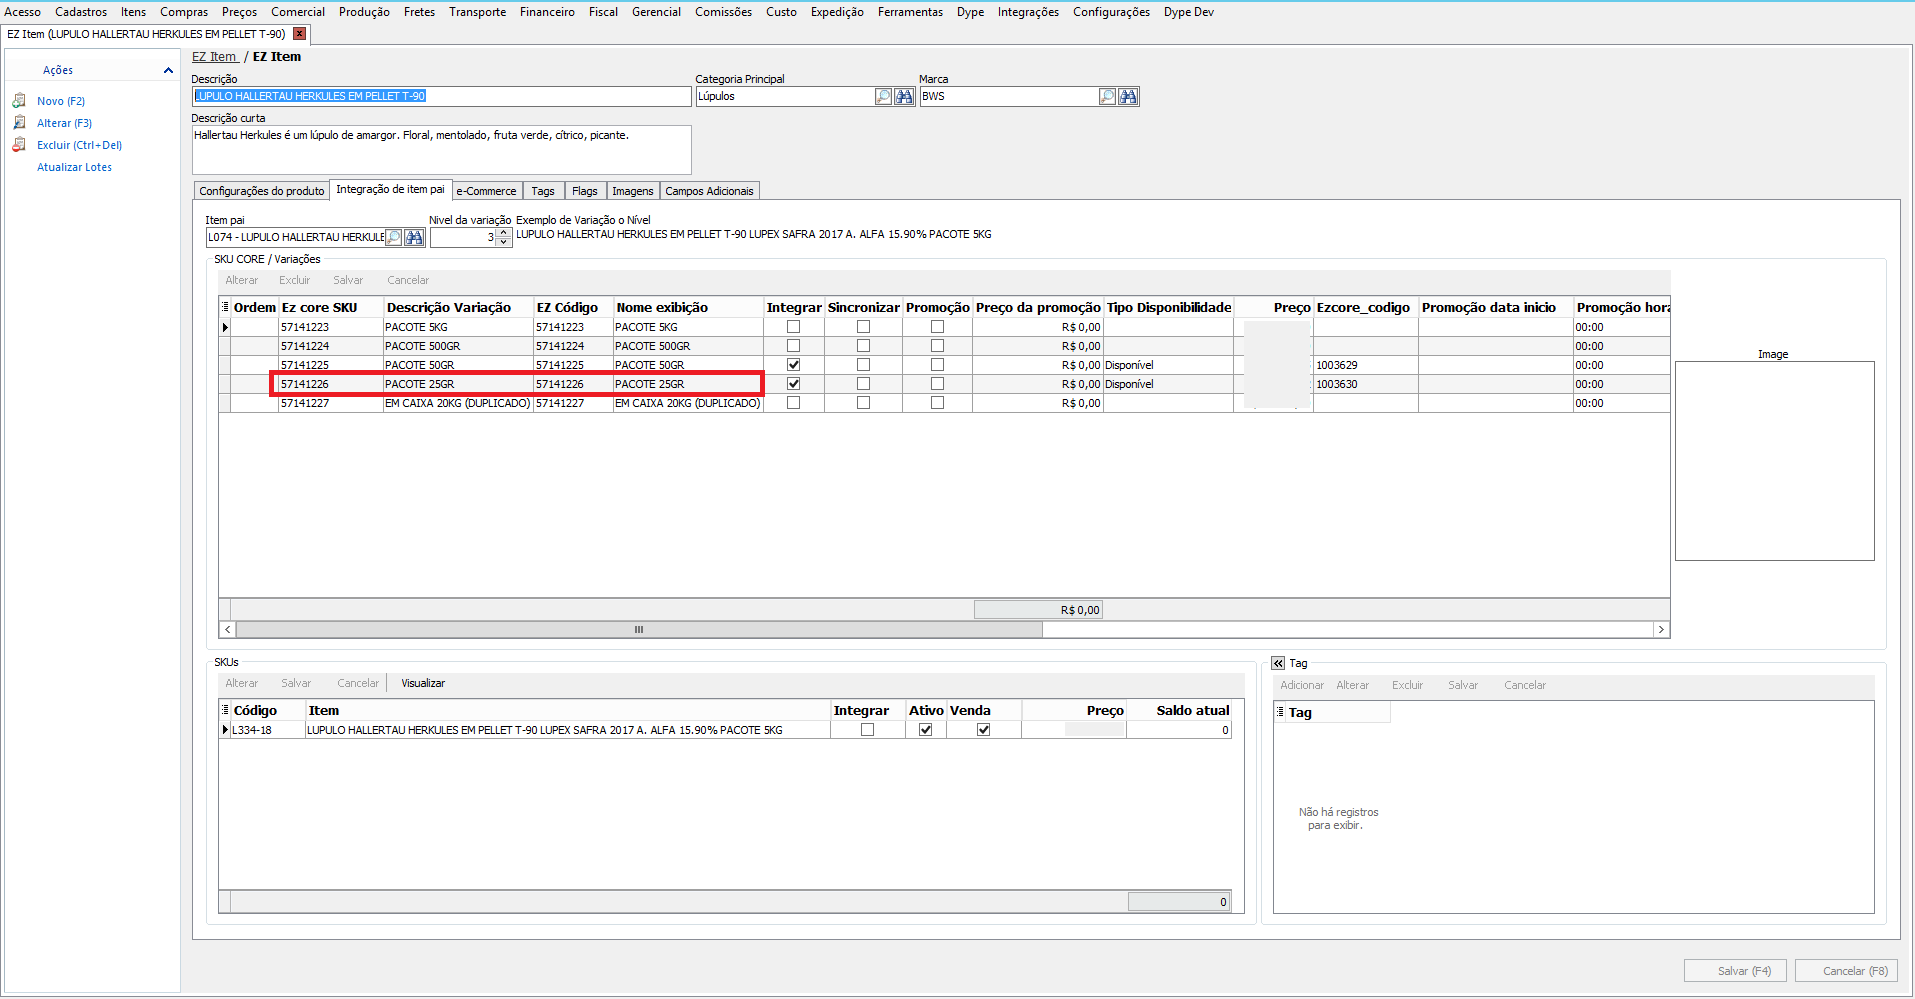1915x999 pixels.
Task: Click Adicionar in Tag toolbar
Action: [x=1302, y=685]
